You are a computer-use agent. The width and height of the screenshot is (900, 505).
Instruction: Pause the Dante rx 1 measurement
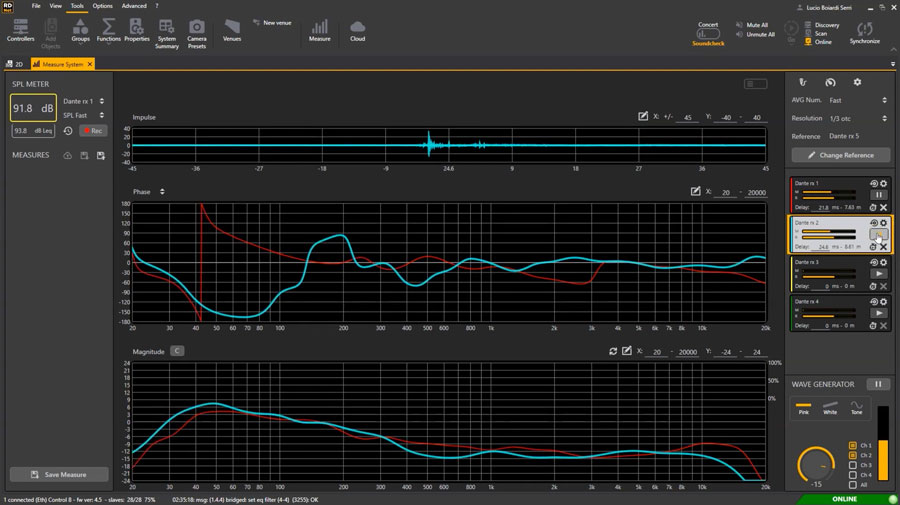tap(879, 195)
